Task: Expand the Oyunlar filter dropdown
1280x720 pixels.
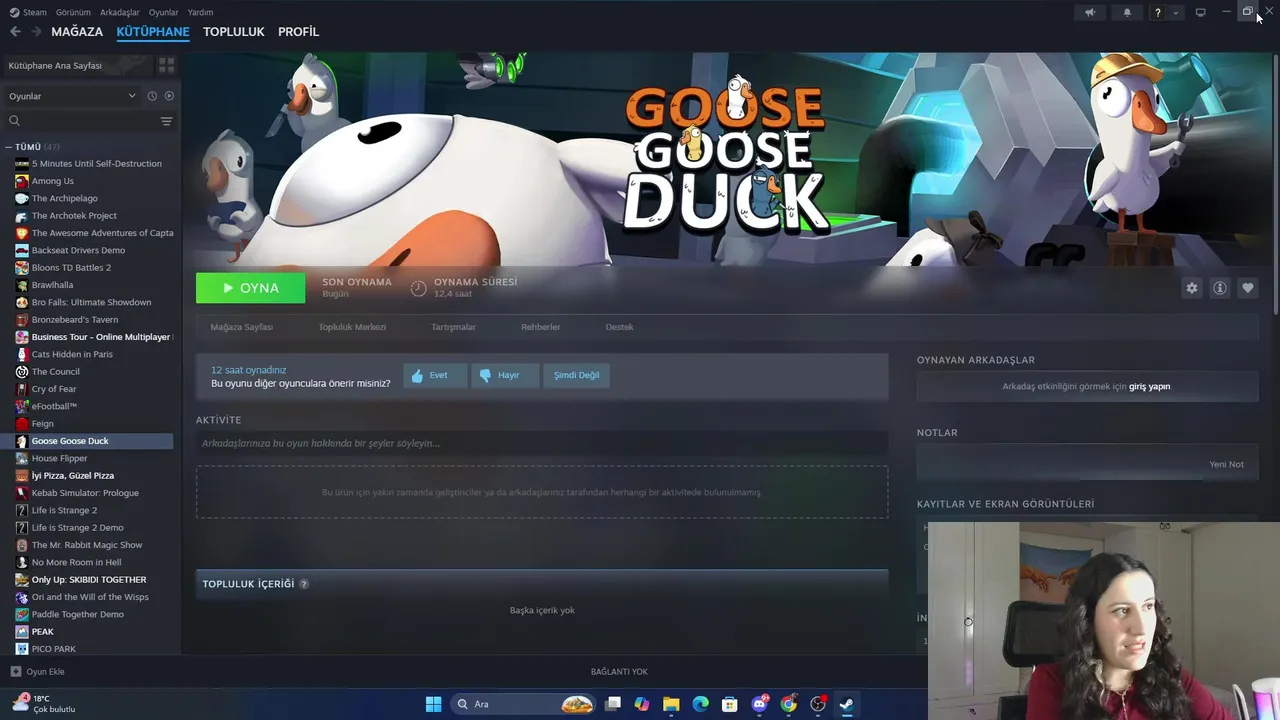Action: coord(72,96)
